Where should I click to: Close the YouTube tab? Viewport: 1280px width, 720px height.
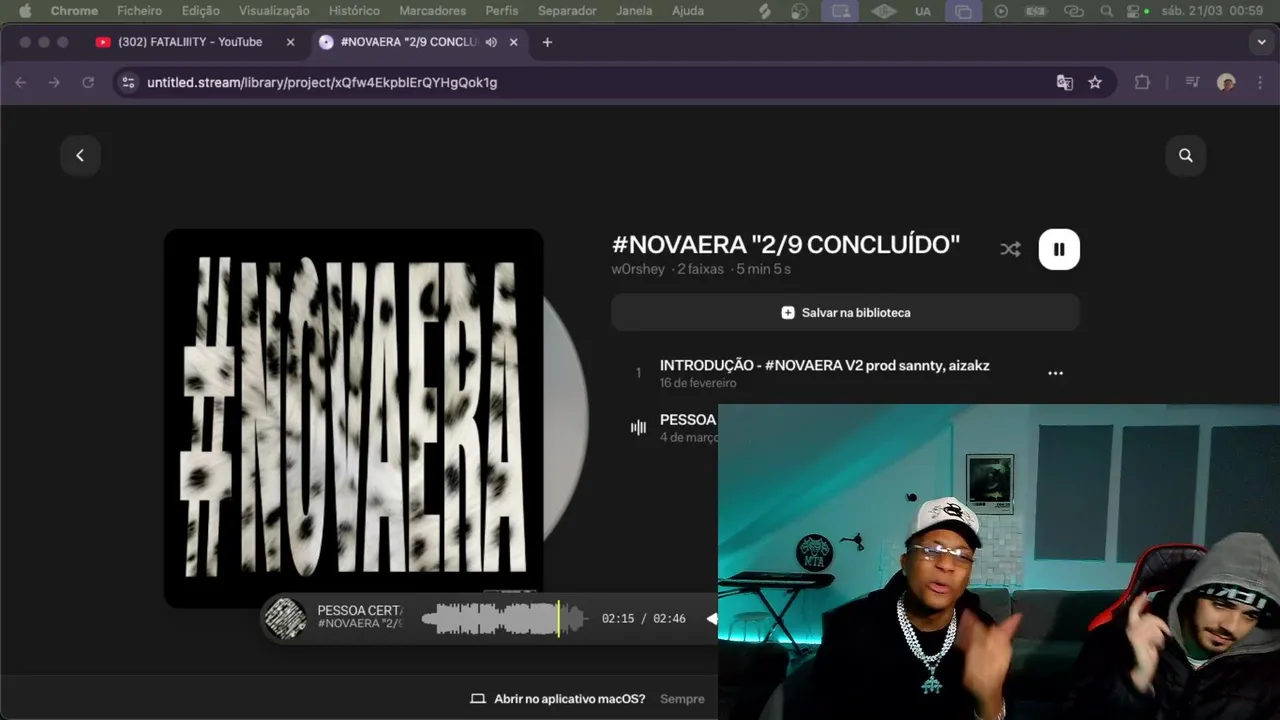click(290, 42)
